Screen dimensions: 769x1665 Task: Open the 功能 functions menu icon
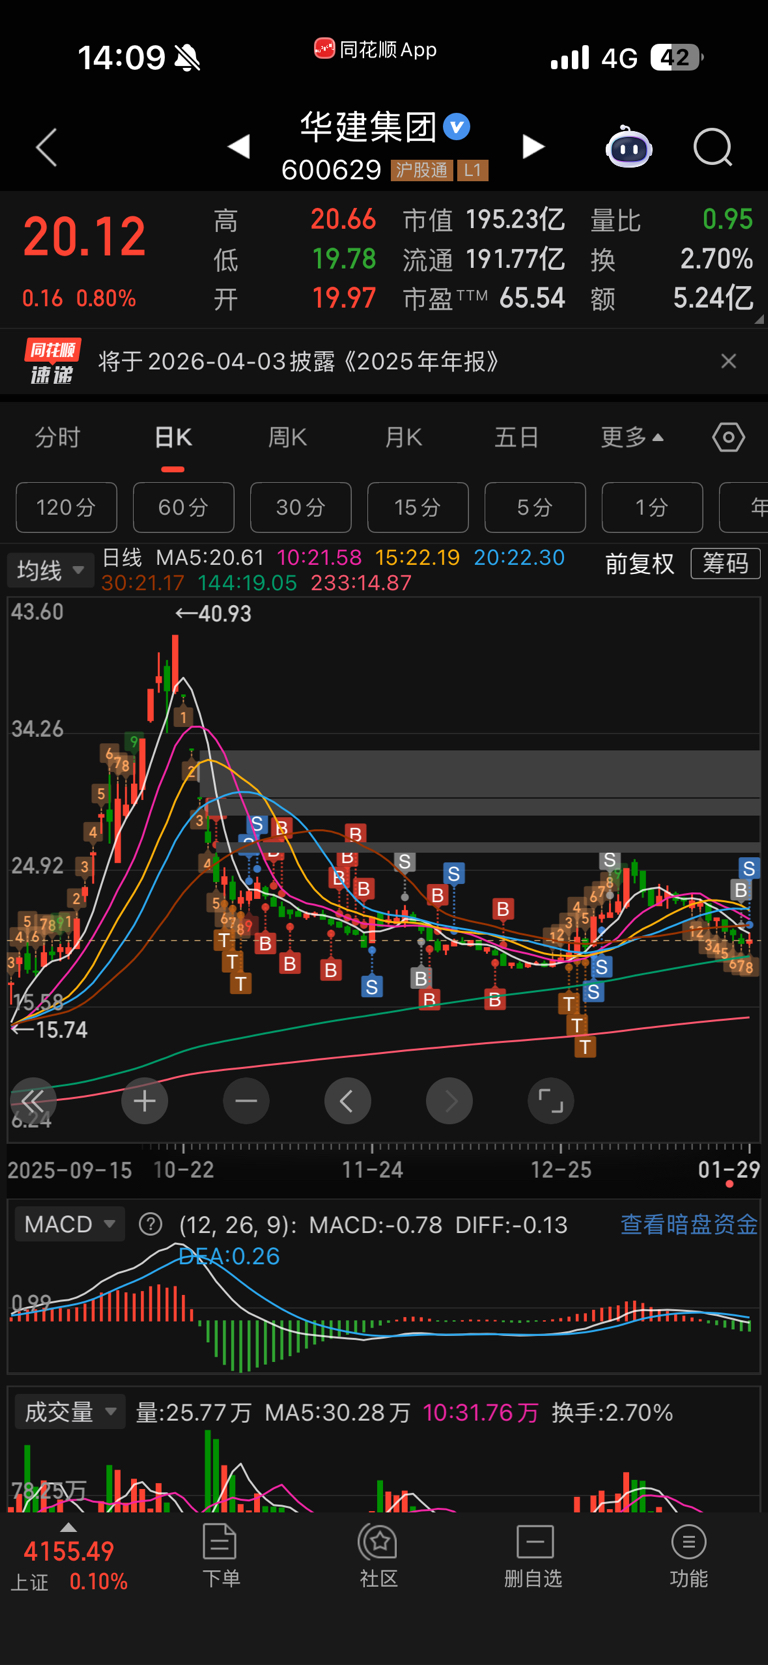click(689, 1555)
